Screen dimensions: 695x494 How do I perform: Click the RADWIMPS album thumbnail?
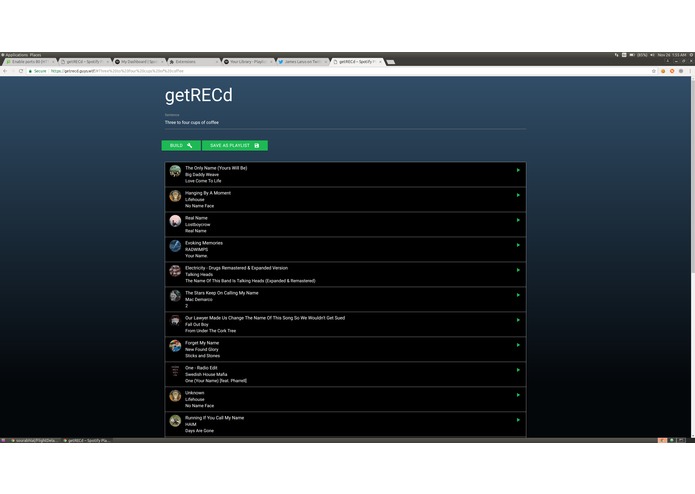point(175,246)
